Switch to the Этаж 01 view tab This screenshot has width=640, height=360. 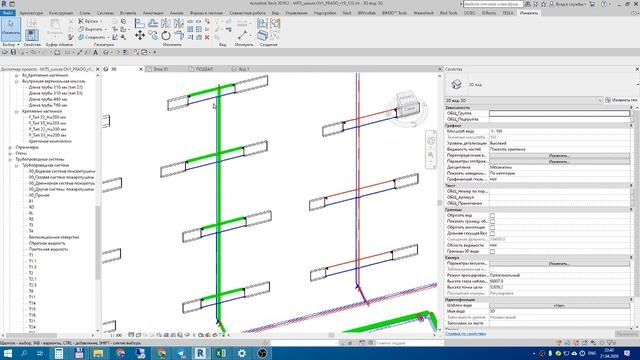160,69
